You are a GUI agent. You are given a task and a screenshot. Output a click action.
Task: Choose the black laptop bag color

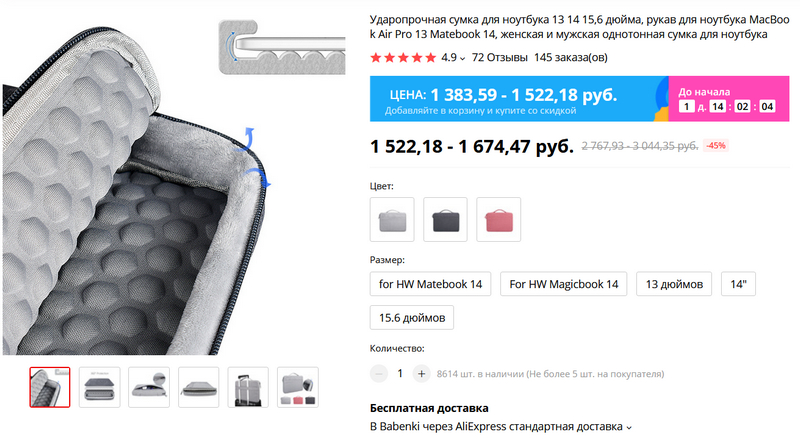pos(445,220)
